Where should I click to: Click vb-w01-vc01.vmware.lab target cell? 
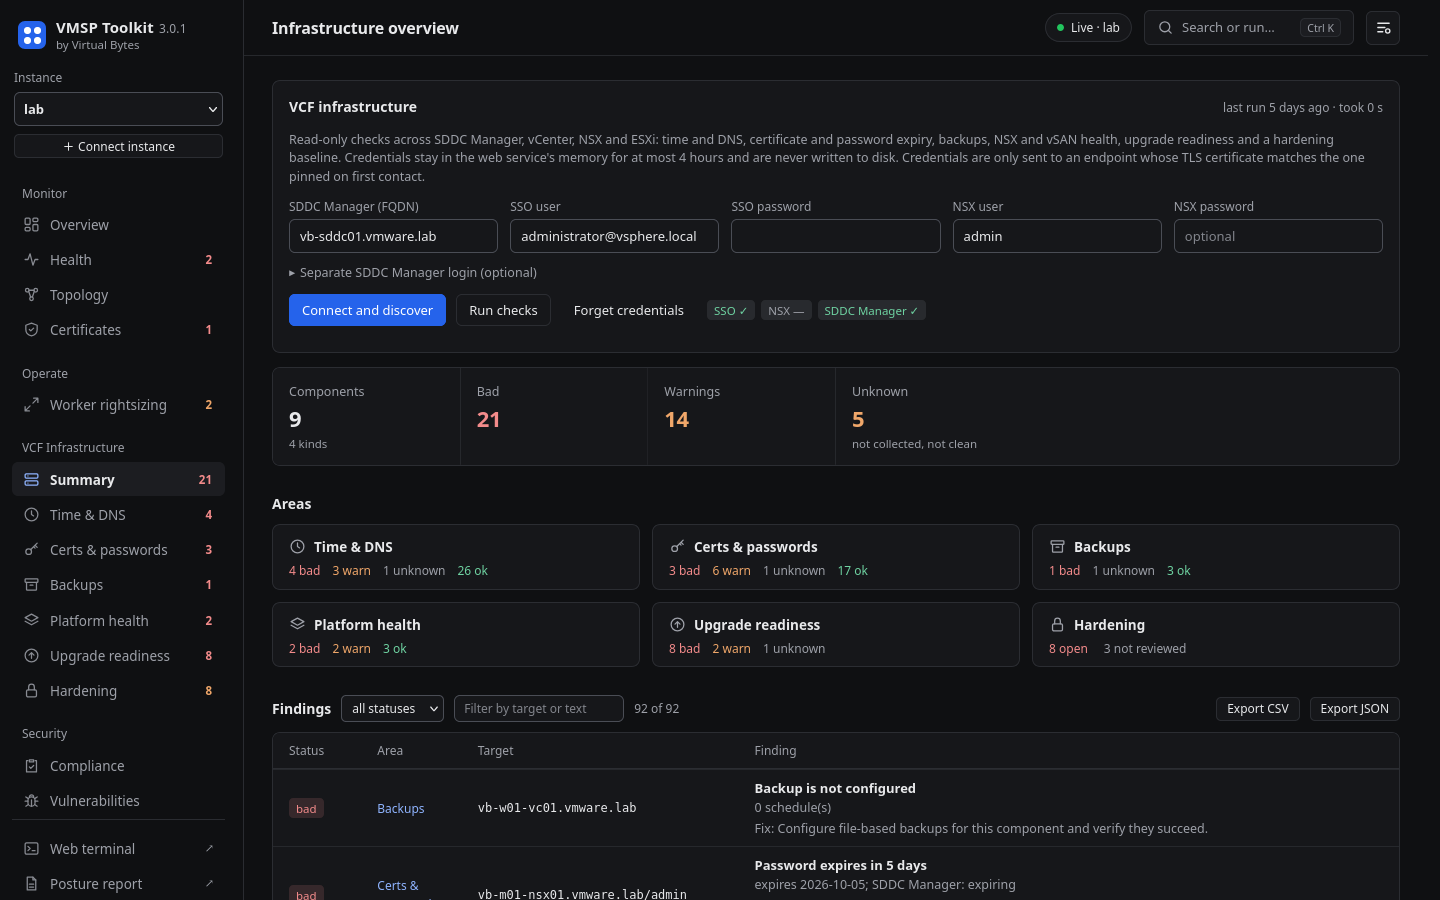coord(557,808)
